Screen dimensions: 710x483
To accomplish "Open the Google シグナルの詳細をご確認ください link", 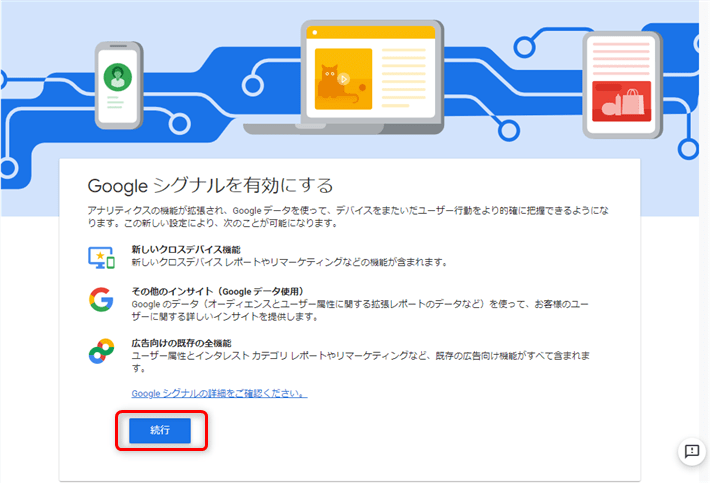I will (x=219, y=393).
